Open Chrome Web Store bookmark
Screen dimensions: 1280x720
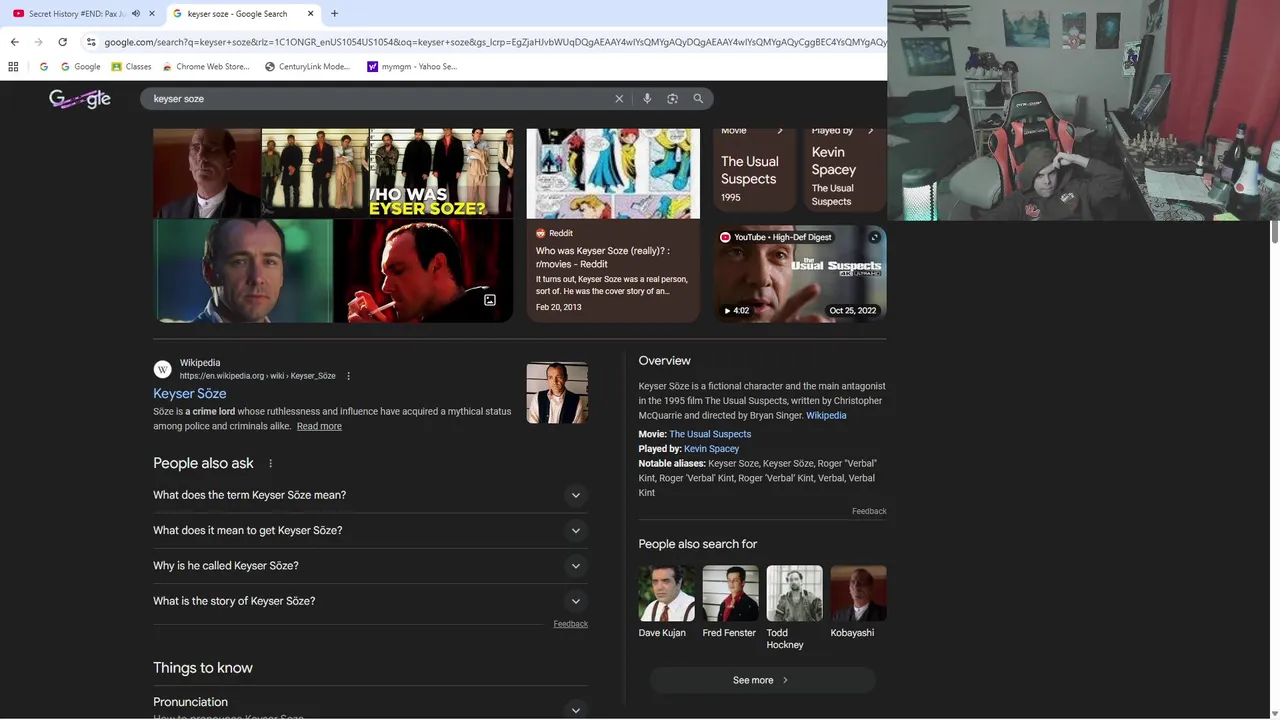206,67
